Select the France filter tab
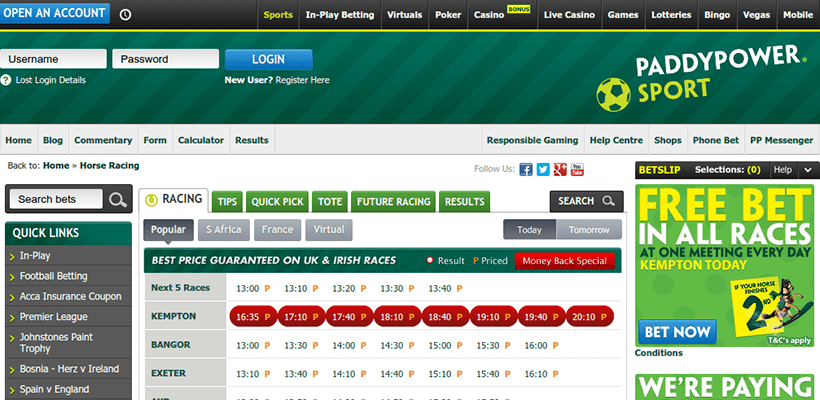 tap(278, 230)
